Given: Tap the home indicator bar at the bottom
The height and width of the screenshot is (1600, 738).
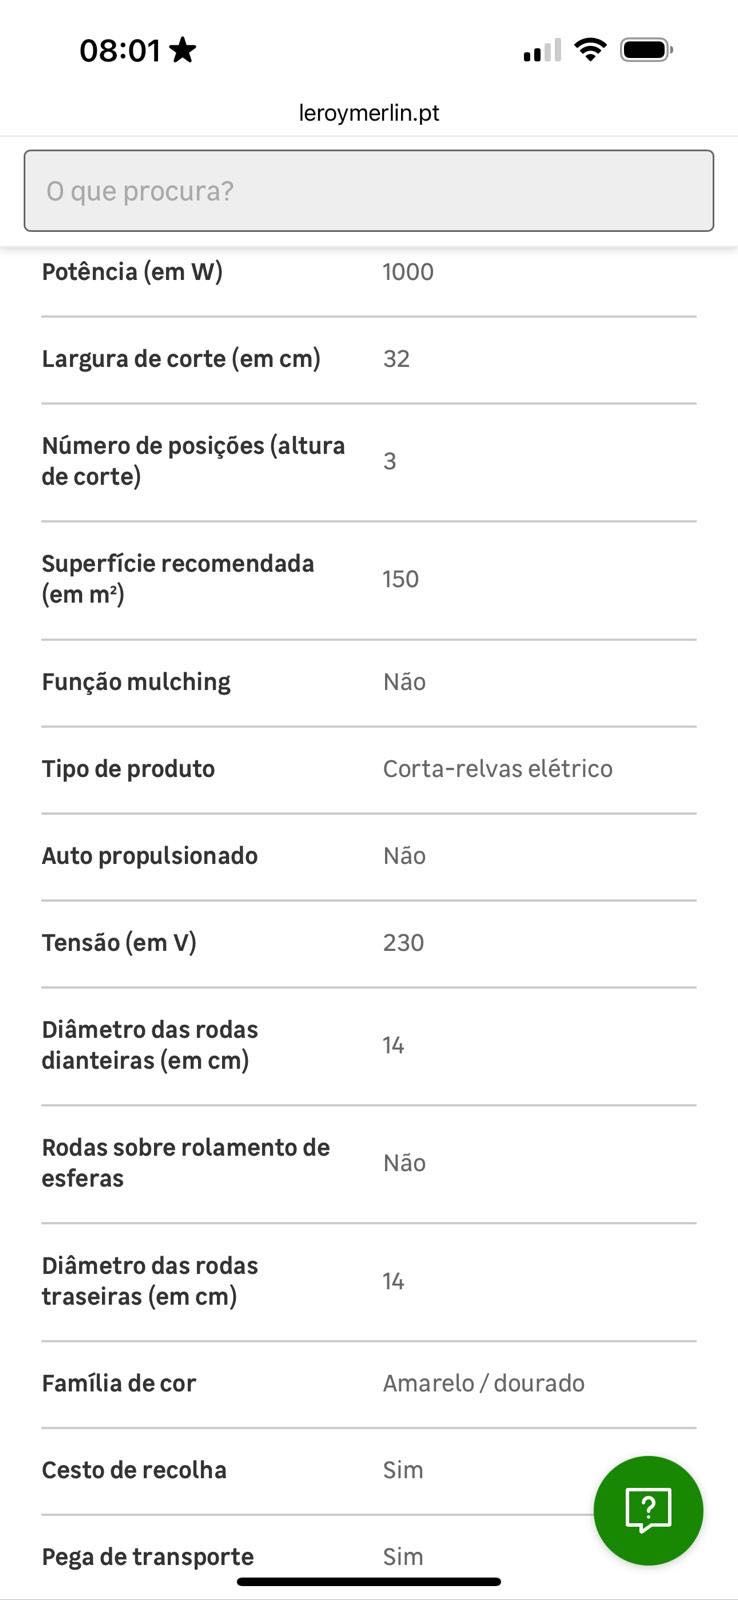Looking at the screenshot, I should (369, 1582).
